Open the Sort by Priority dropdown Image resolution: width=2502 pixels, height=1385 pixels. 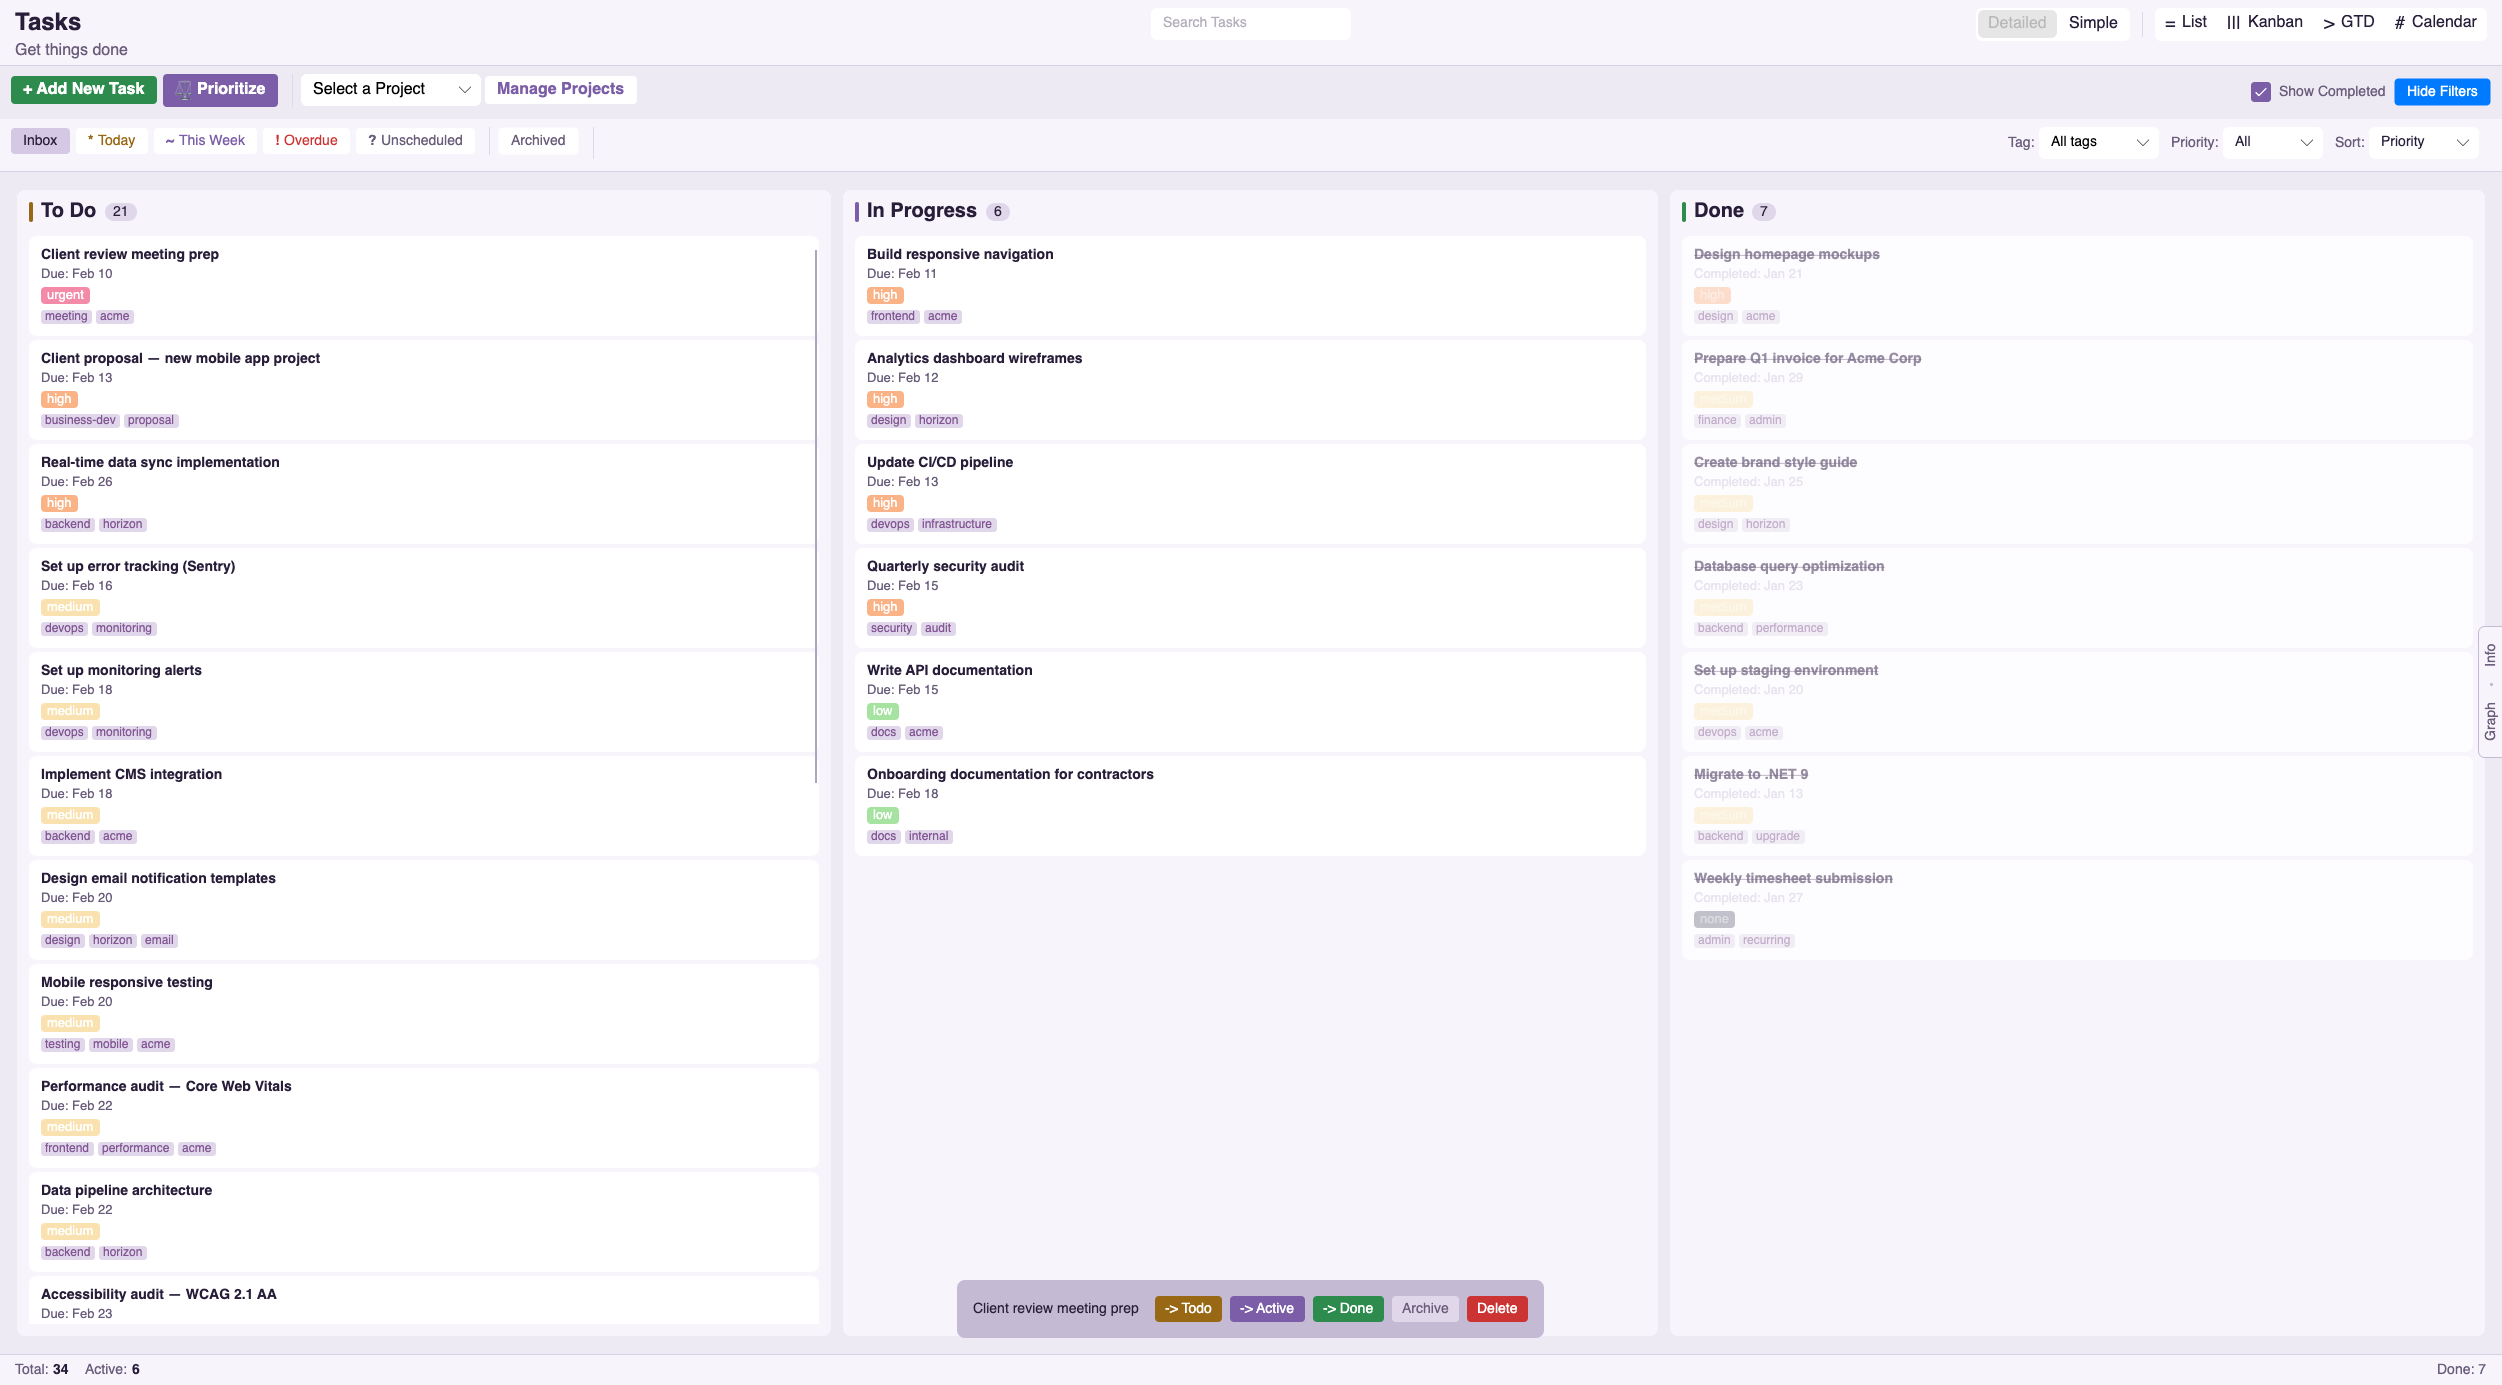pyautogui.click(x=2423, y=142)
